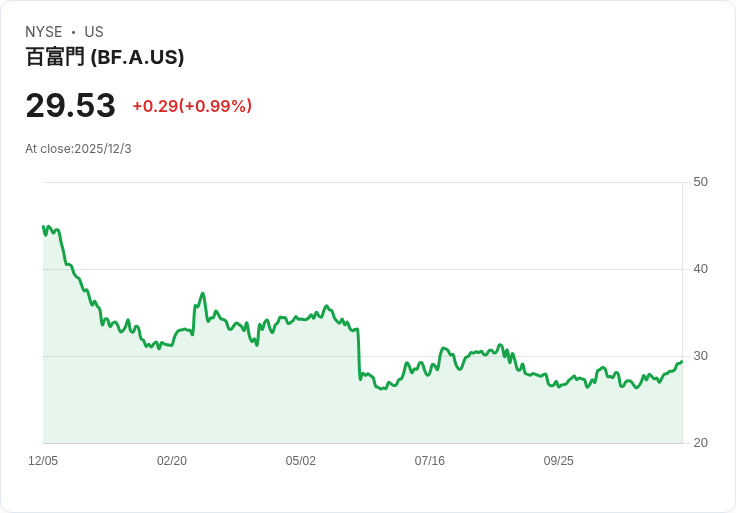This screenshot has width=736, height=513.
Task: Click the 40 y-axis price label
Action: 700,269
